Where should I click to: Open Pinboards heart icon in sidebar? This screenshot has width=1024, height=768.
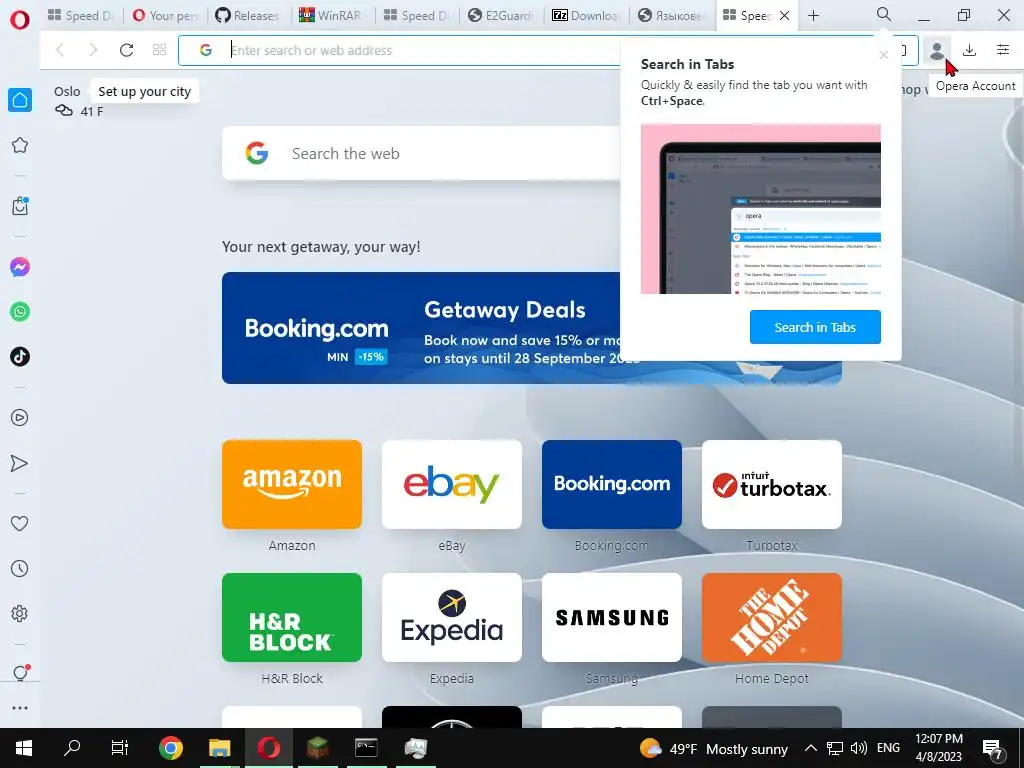point(20,523)
